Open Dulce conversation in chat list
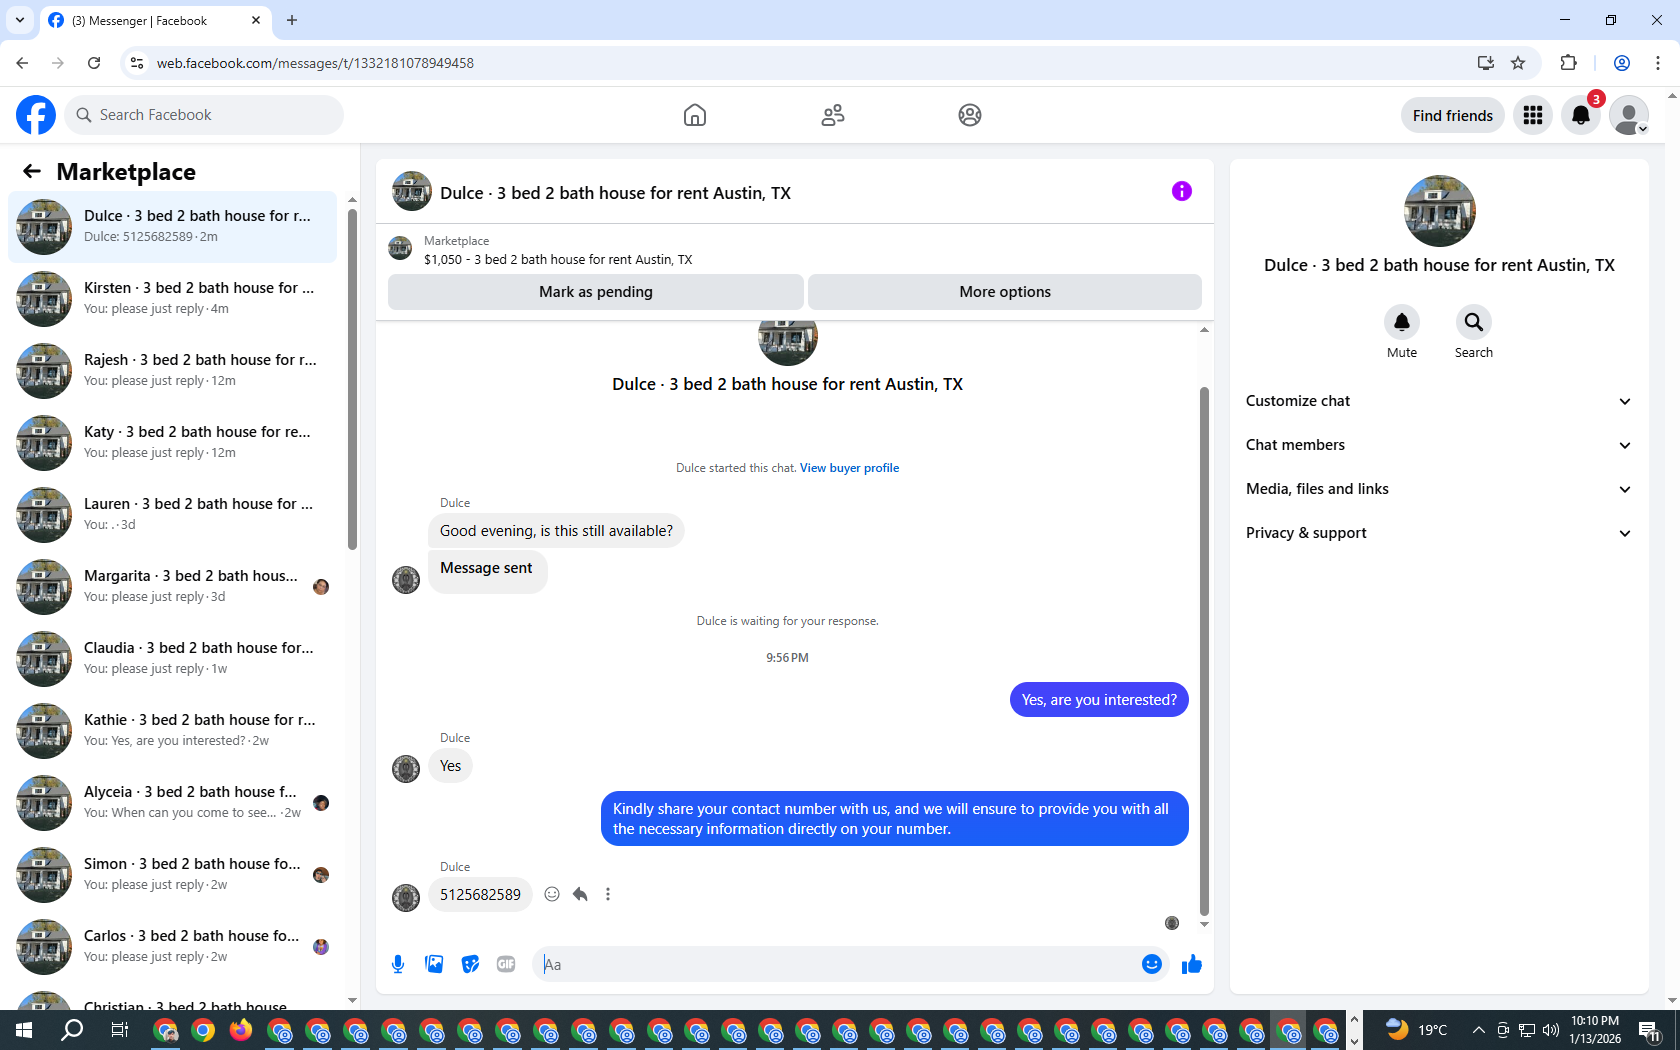 click(x=172, y=227)
